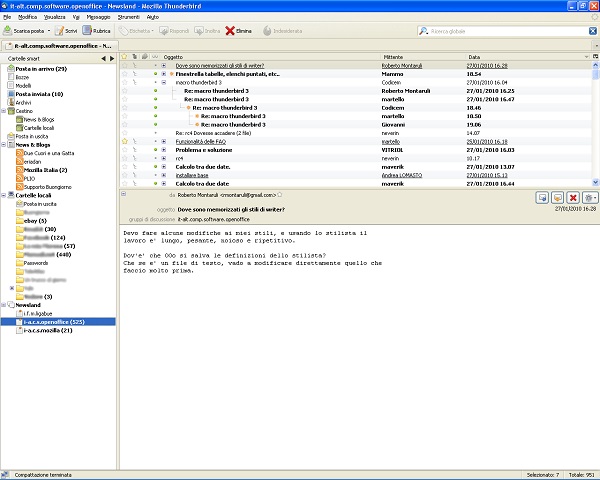The height and width of the screenshot is (480, 600).
Task: Click the red X icon in the message header
Action: (574, 199)
